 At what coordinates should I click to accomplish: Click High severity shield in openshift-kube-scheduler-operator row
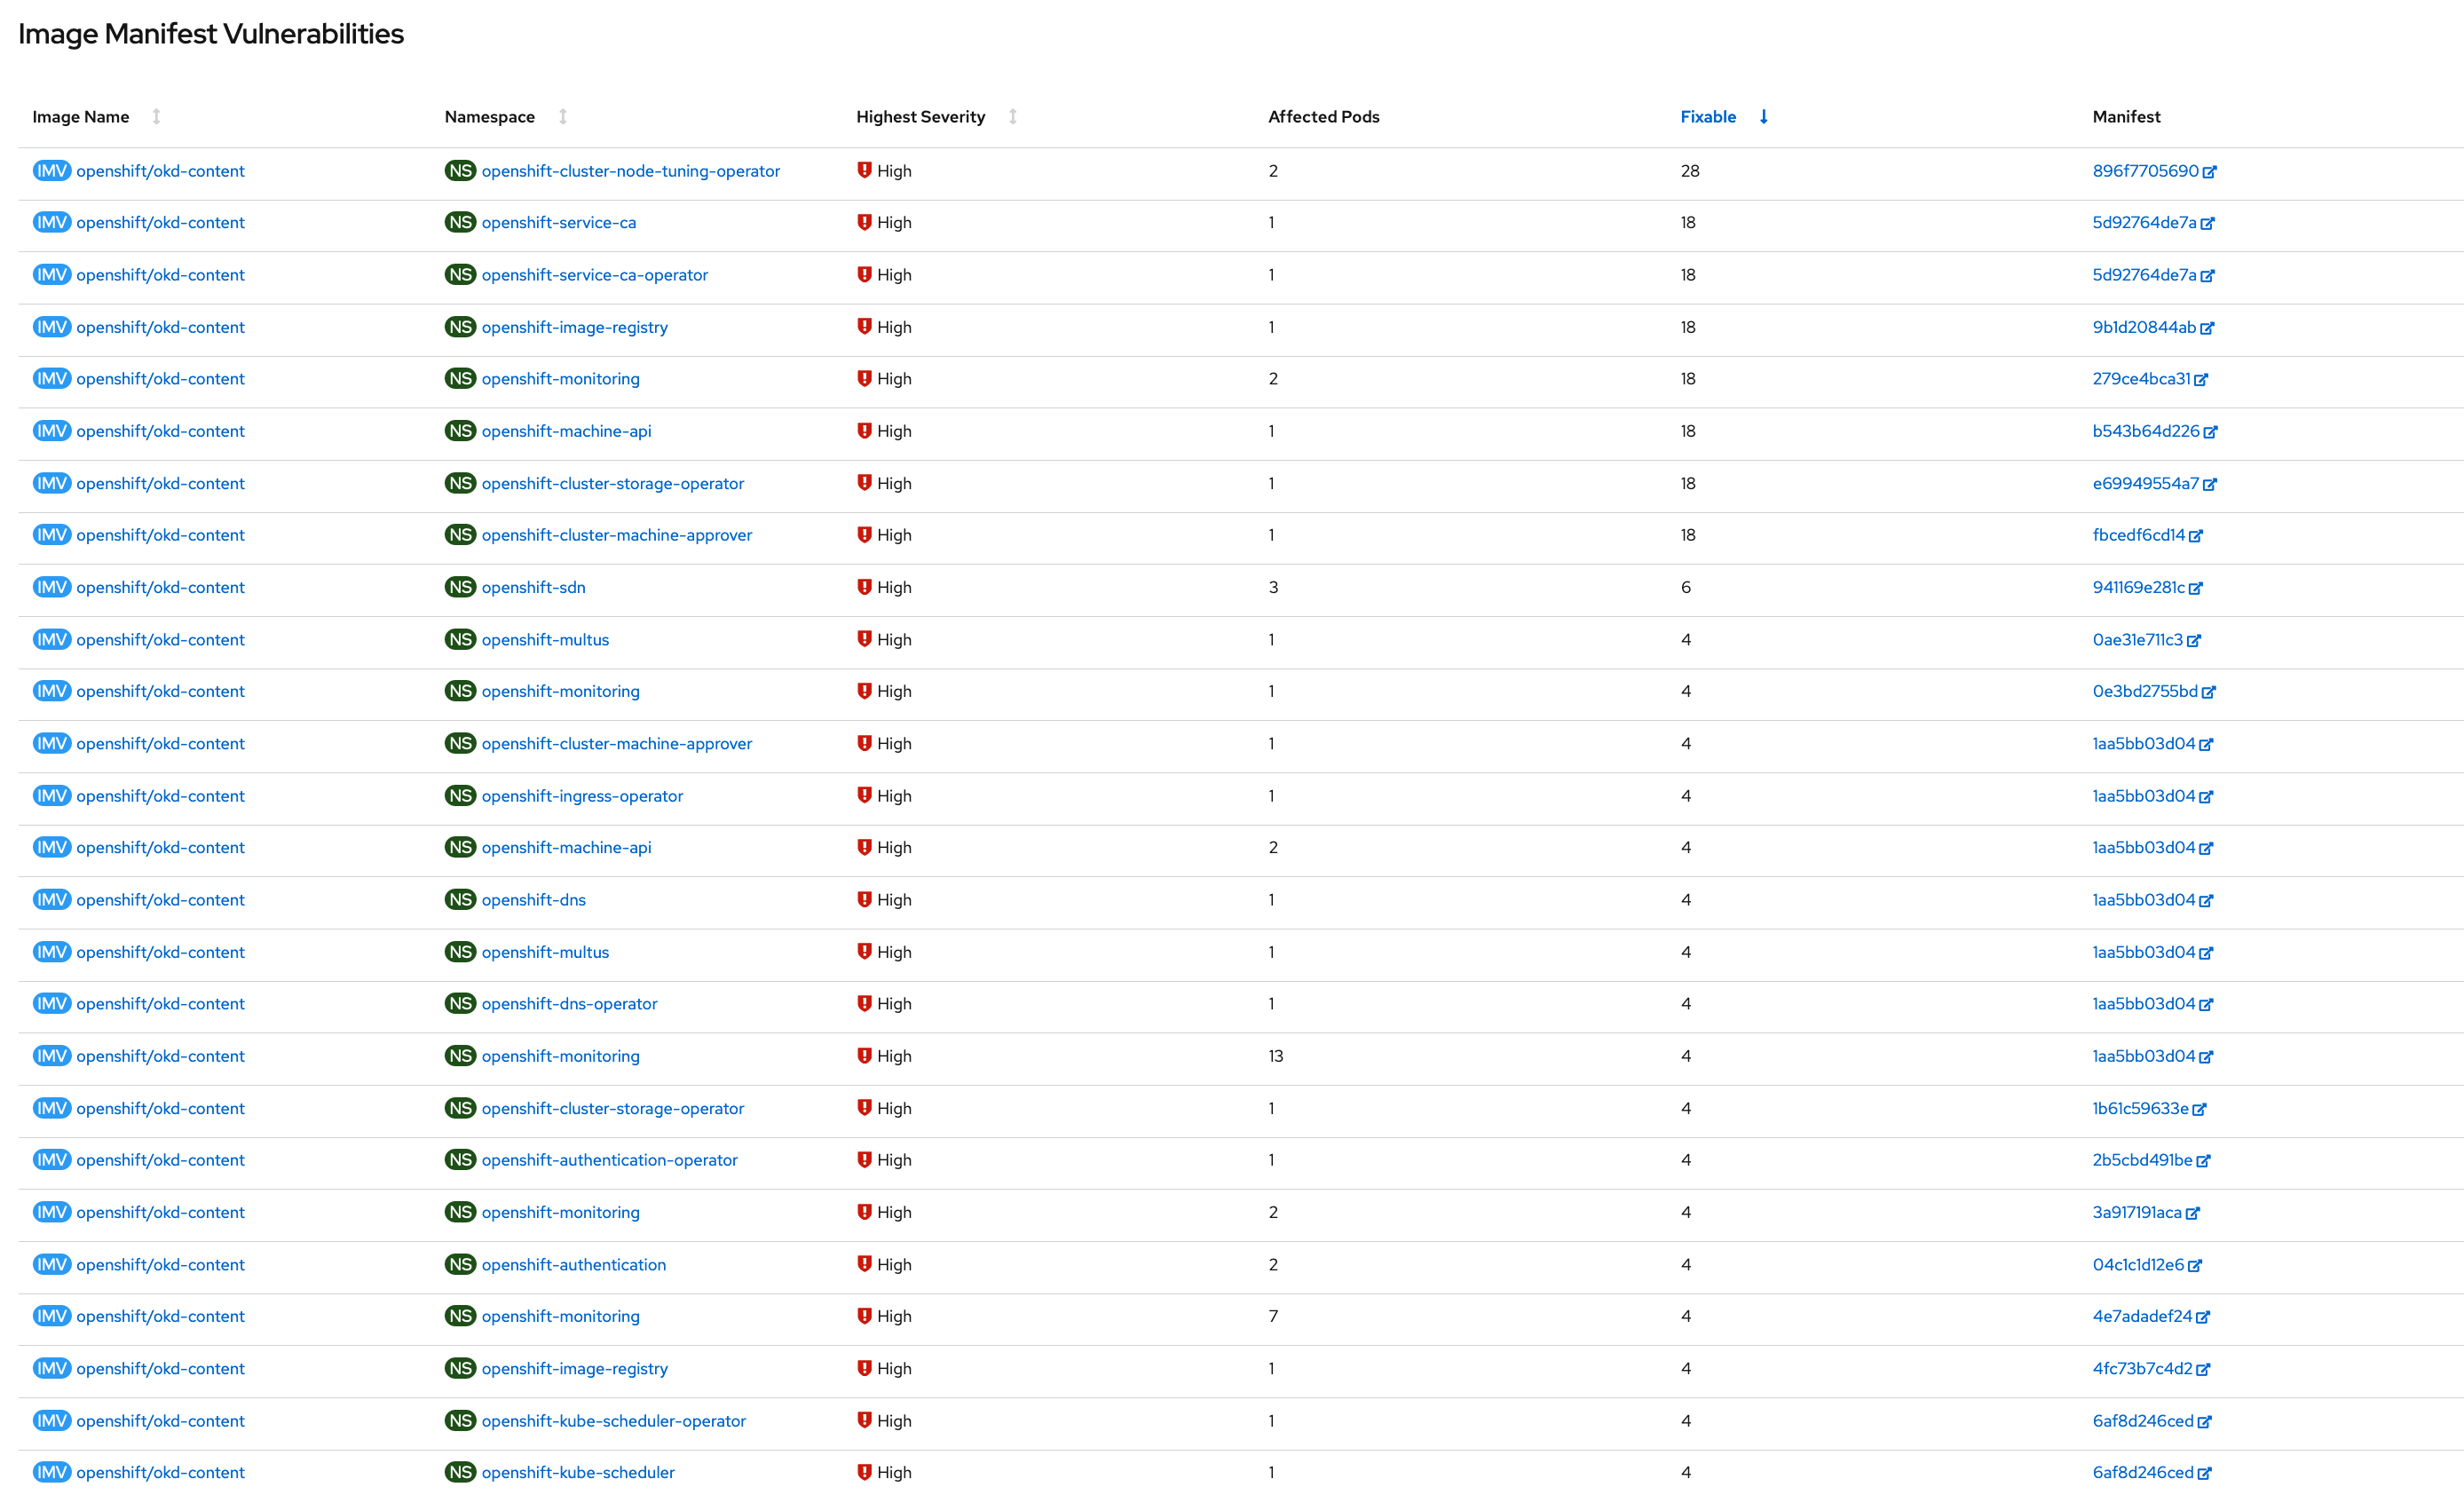coord(864,1419)
